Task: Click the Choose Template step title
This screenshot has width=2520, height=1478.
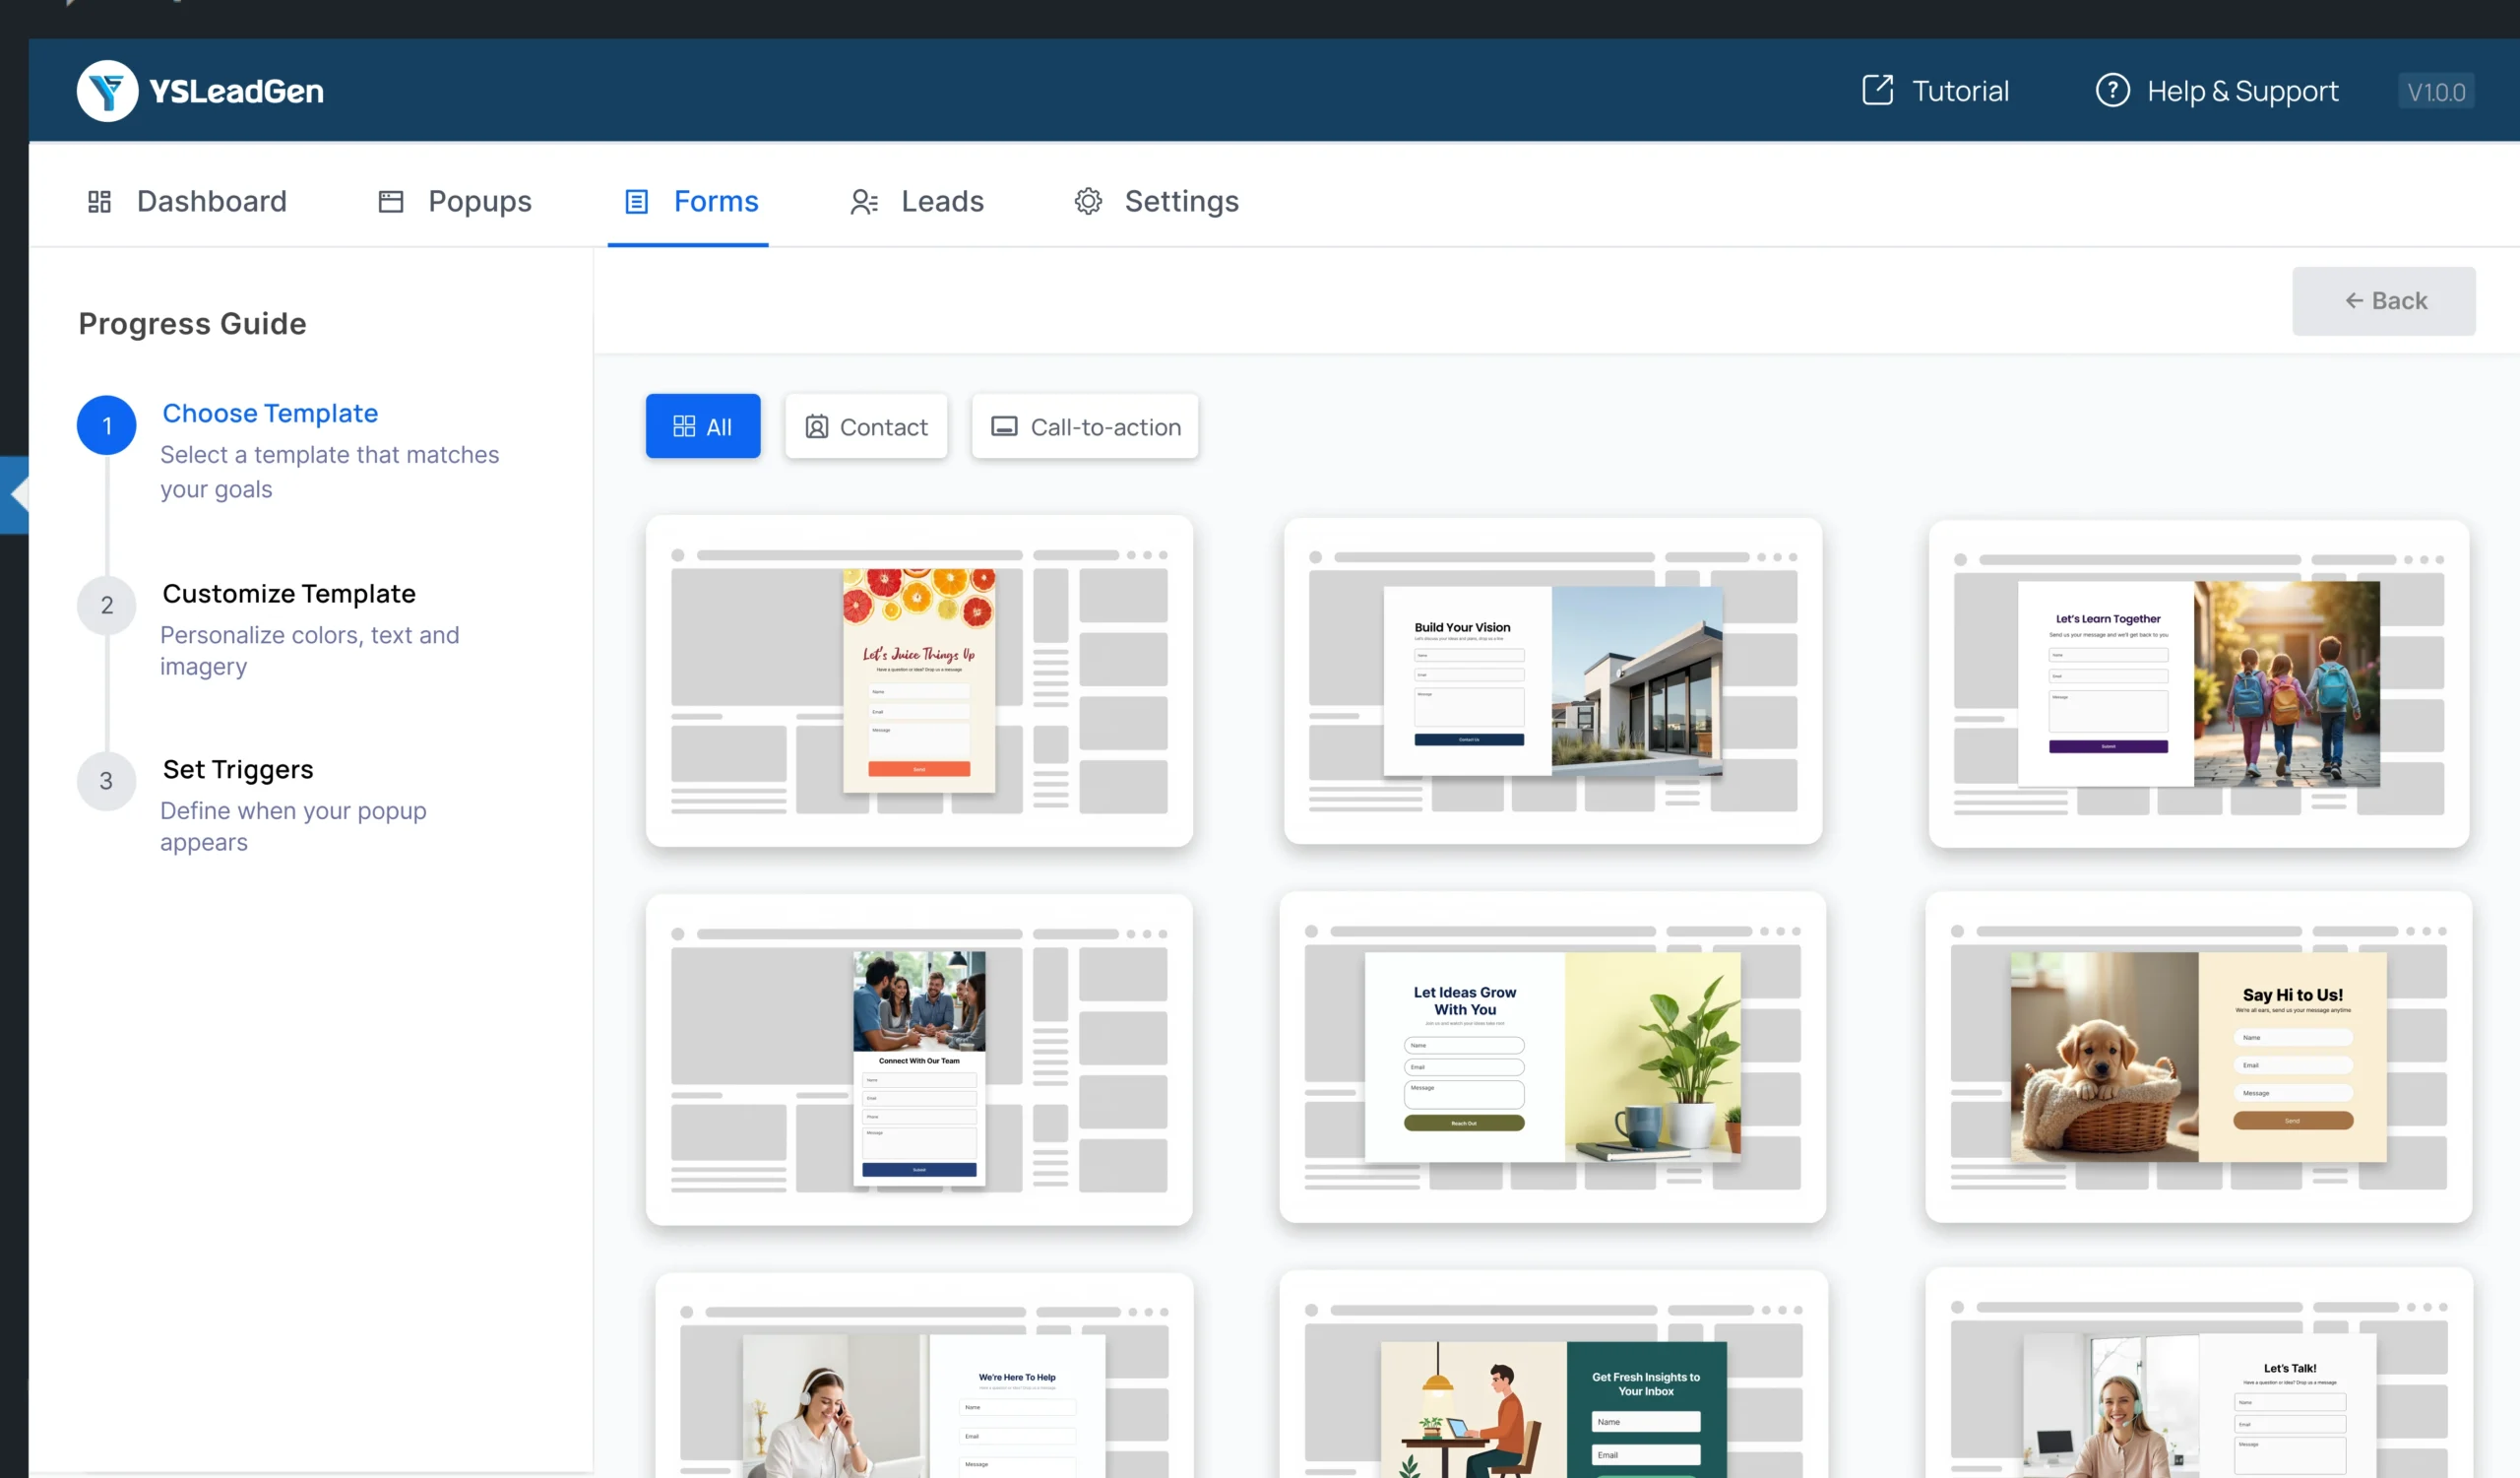Action: (270, 413)
